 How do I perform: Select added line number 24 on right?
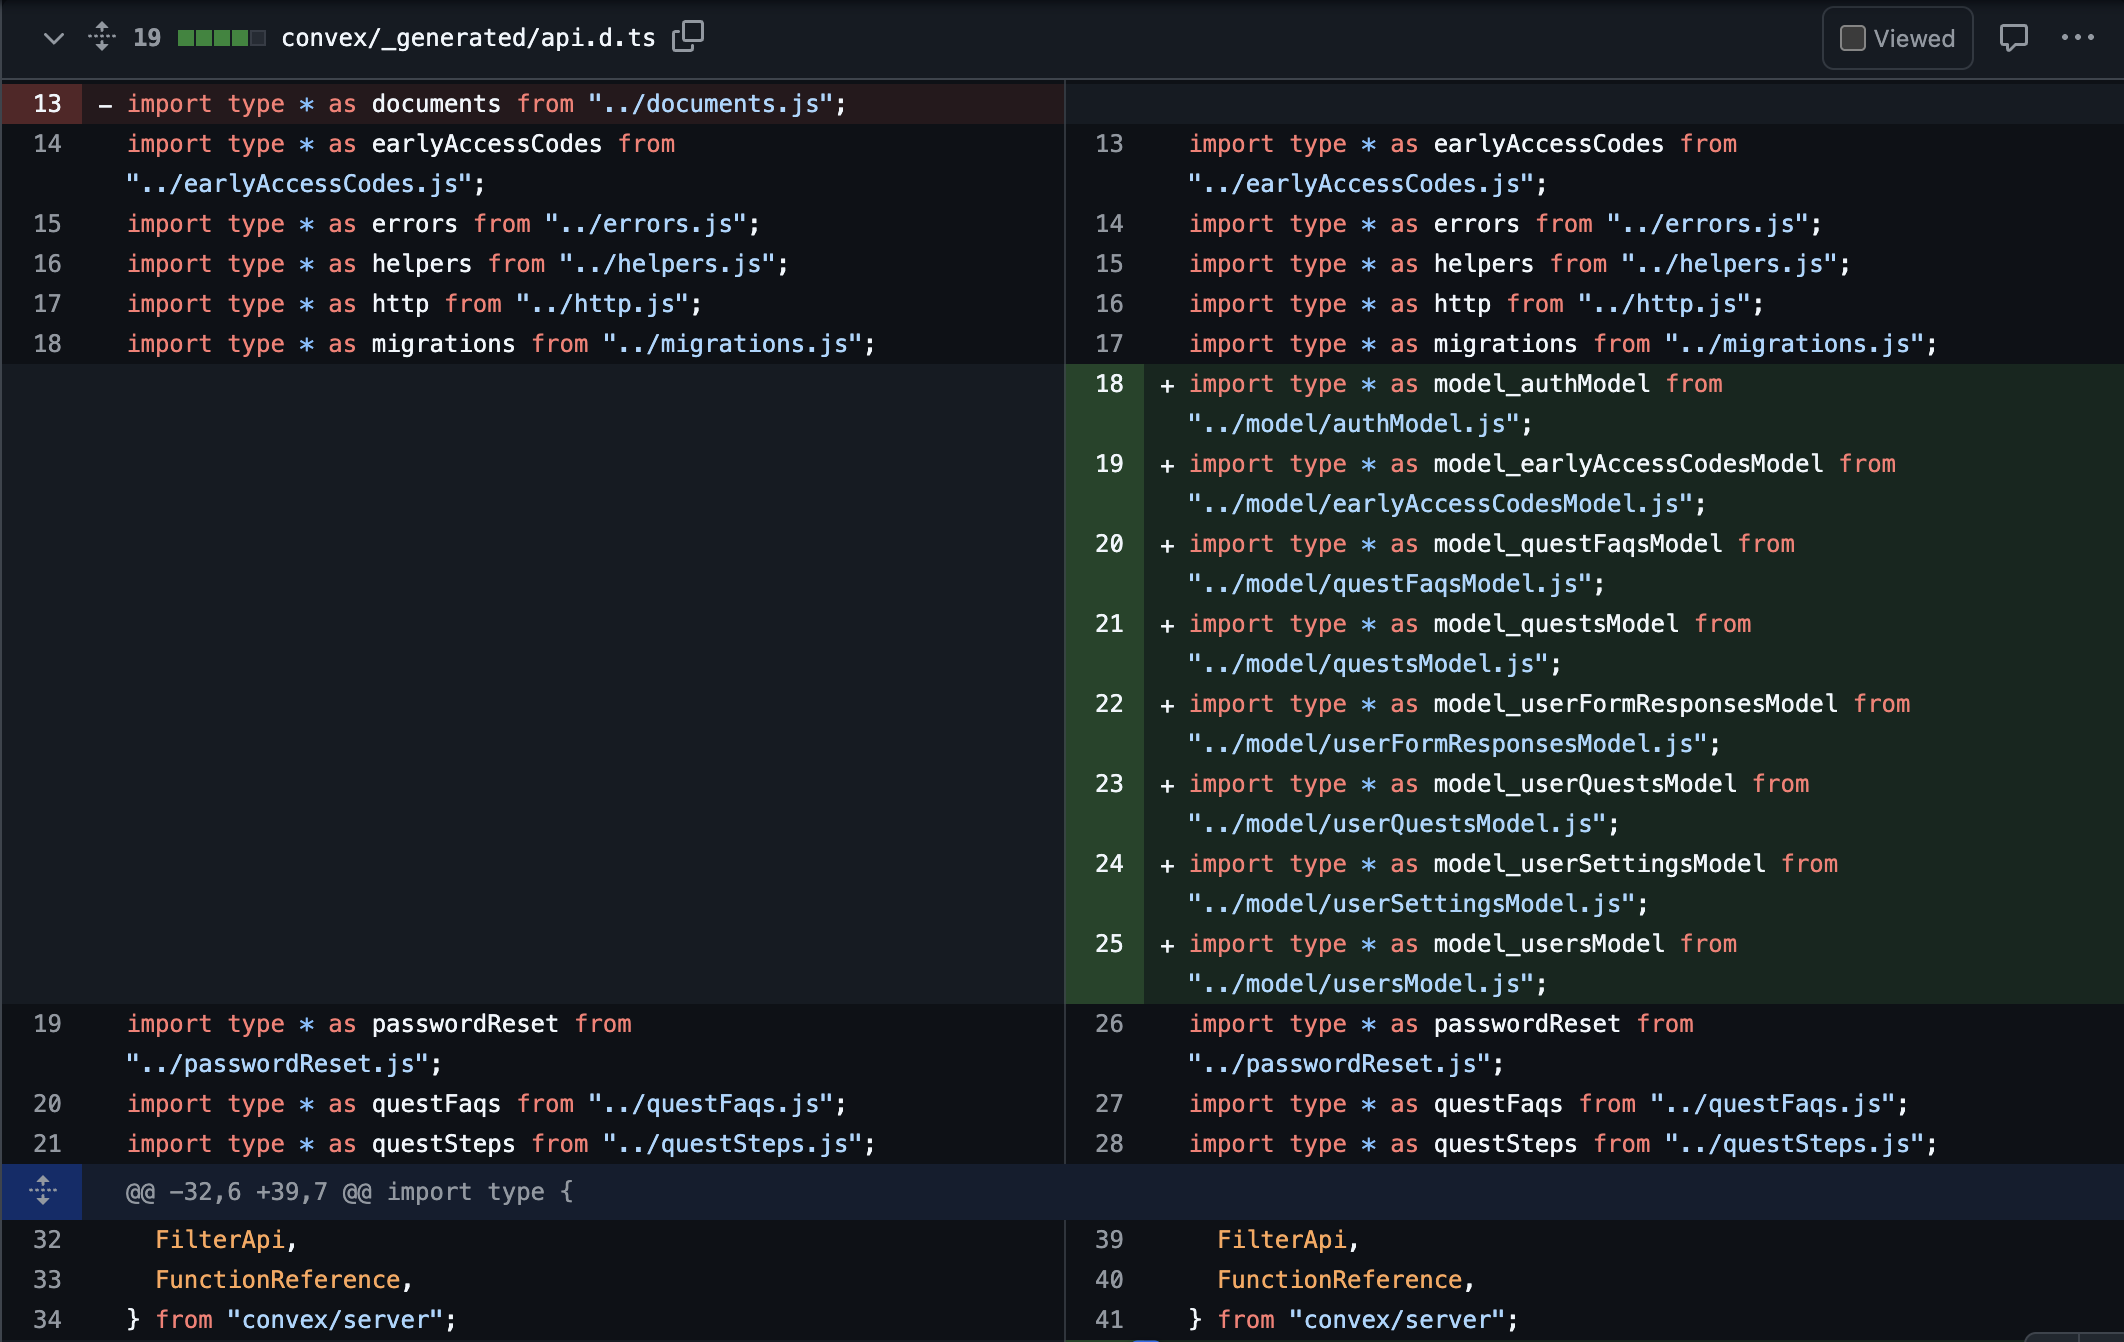[x=1109, y=864]
